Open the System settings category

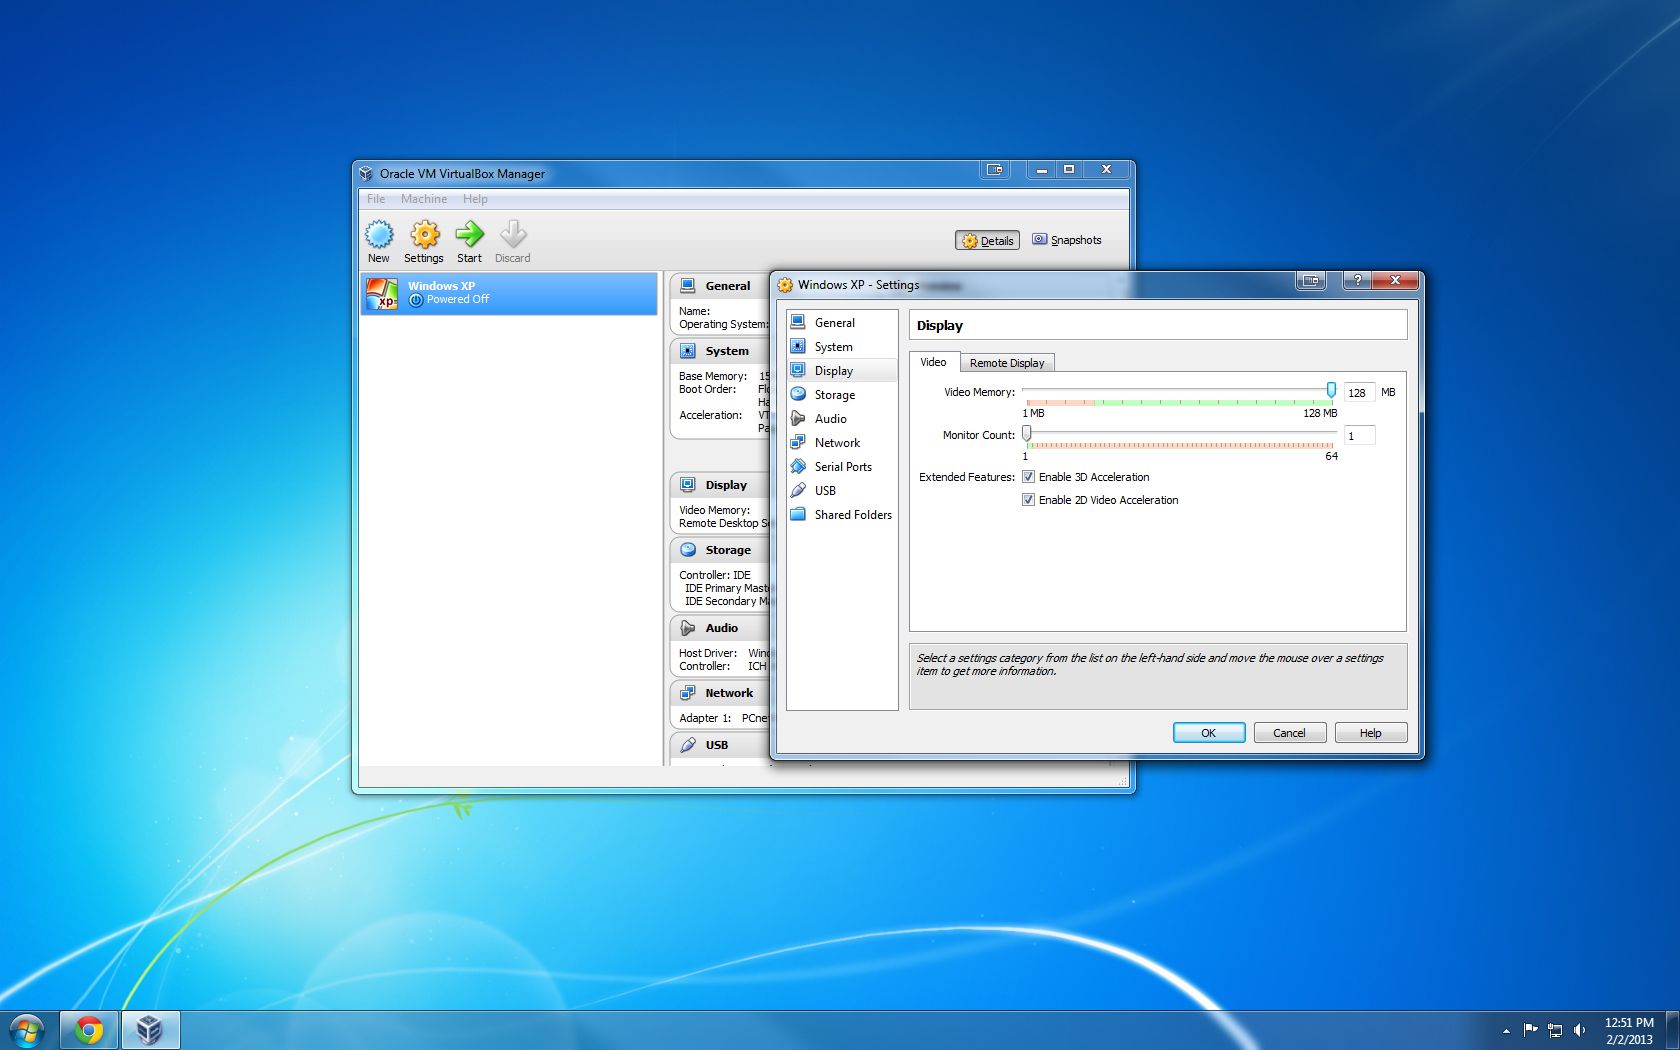834,346
